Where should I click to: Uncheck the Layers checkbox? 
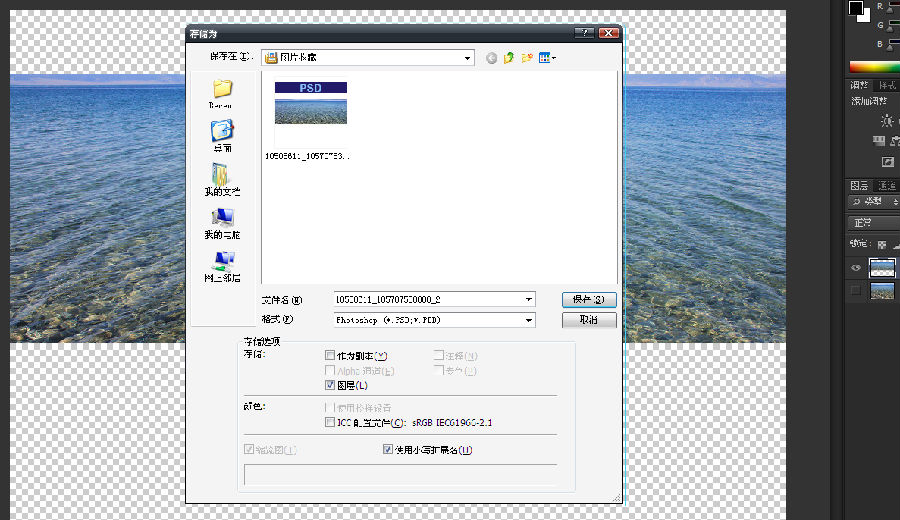pyautogui.click(x=331, y=385)
